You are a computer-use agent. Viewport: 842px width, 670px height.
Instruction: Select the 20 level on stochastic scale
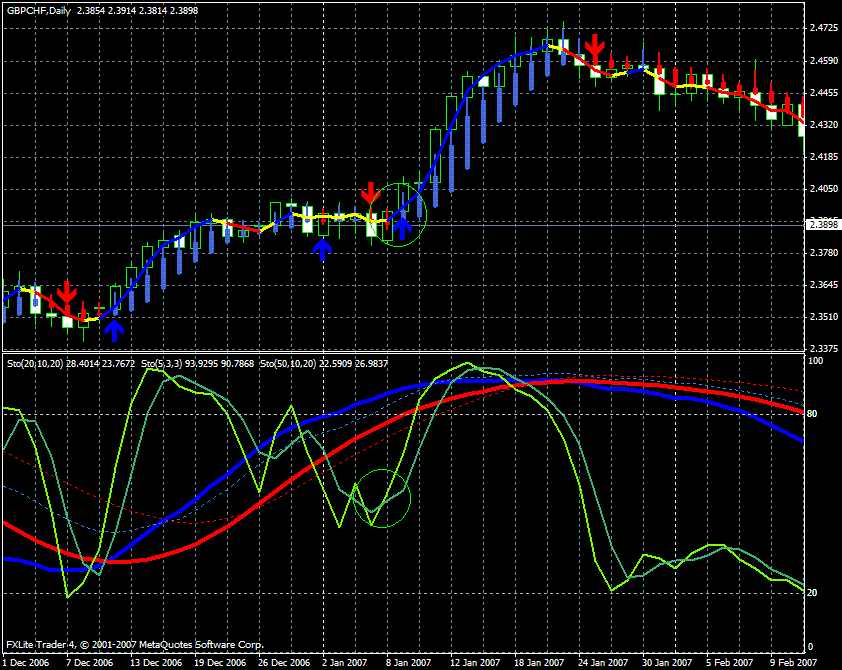[812, 593]
